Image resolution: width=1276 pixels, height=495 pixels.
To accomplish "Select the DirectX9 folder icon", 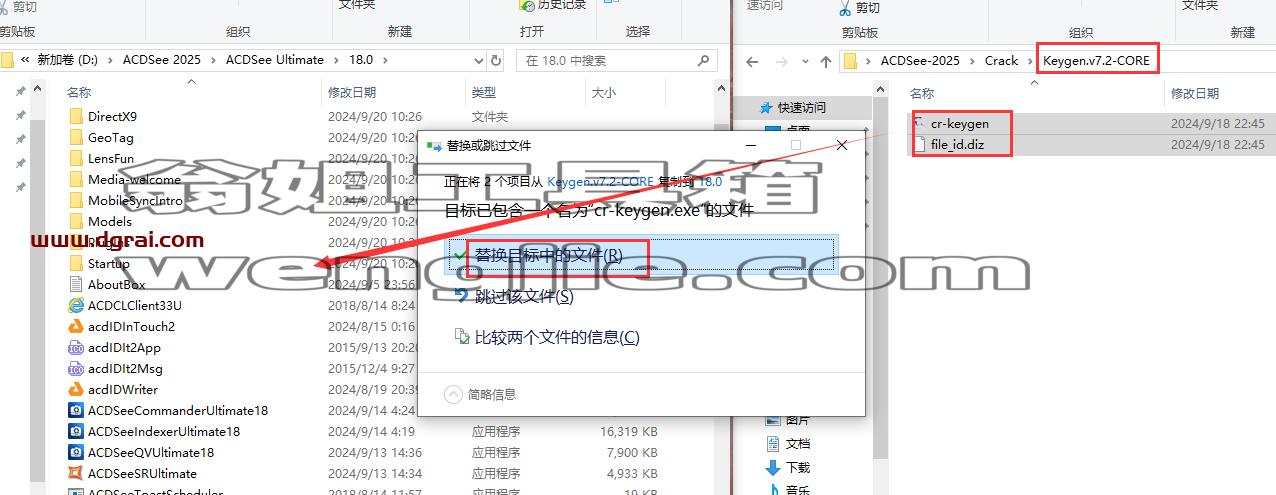I will click(75, 117).
